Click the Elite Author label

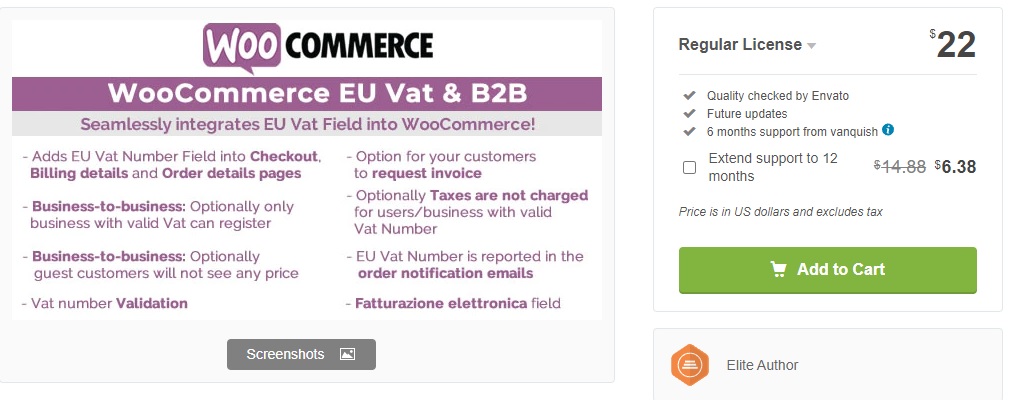tap(762, 365)
